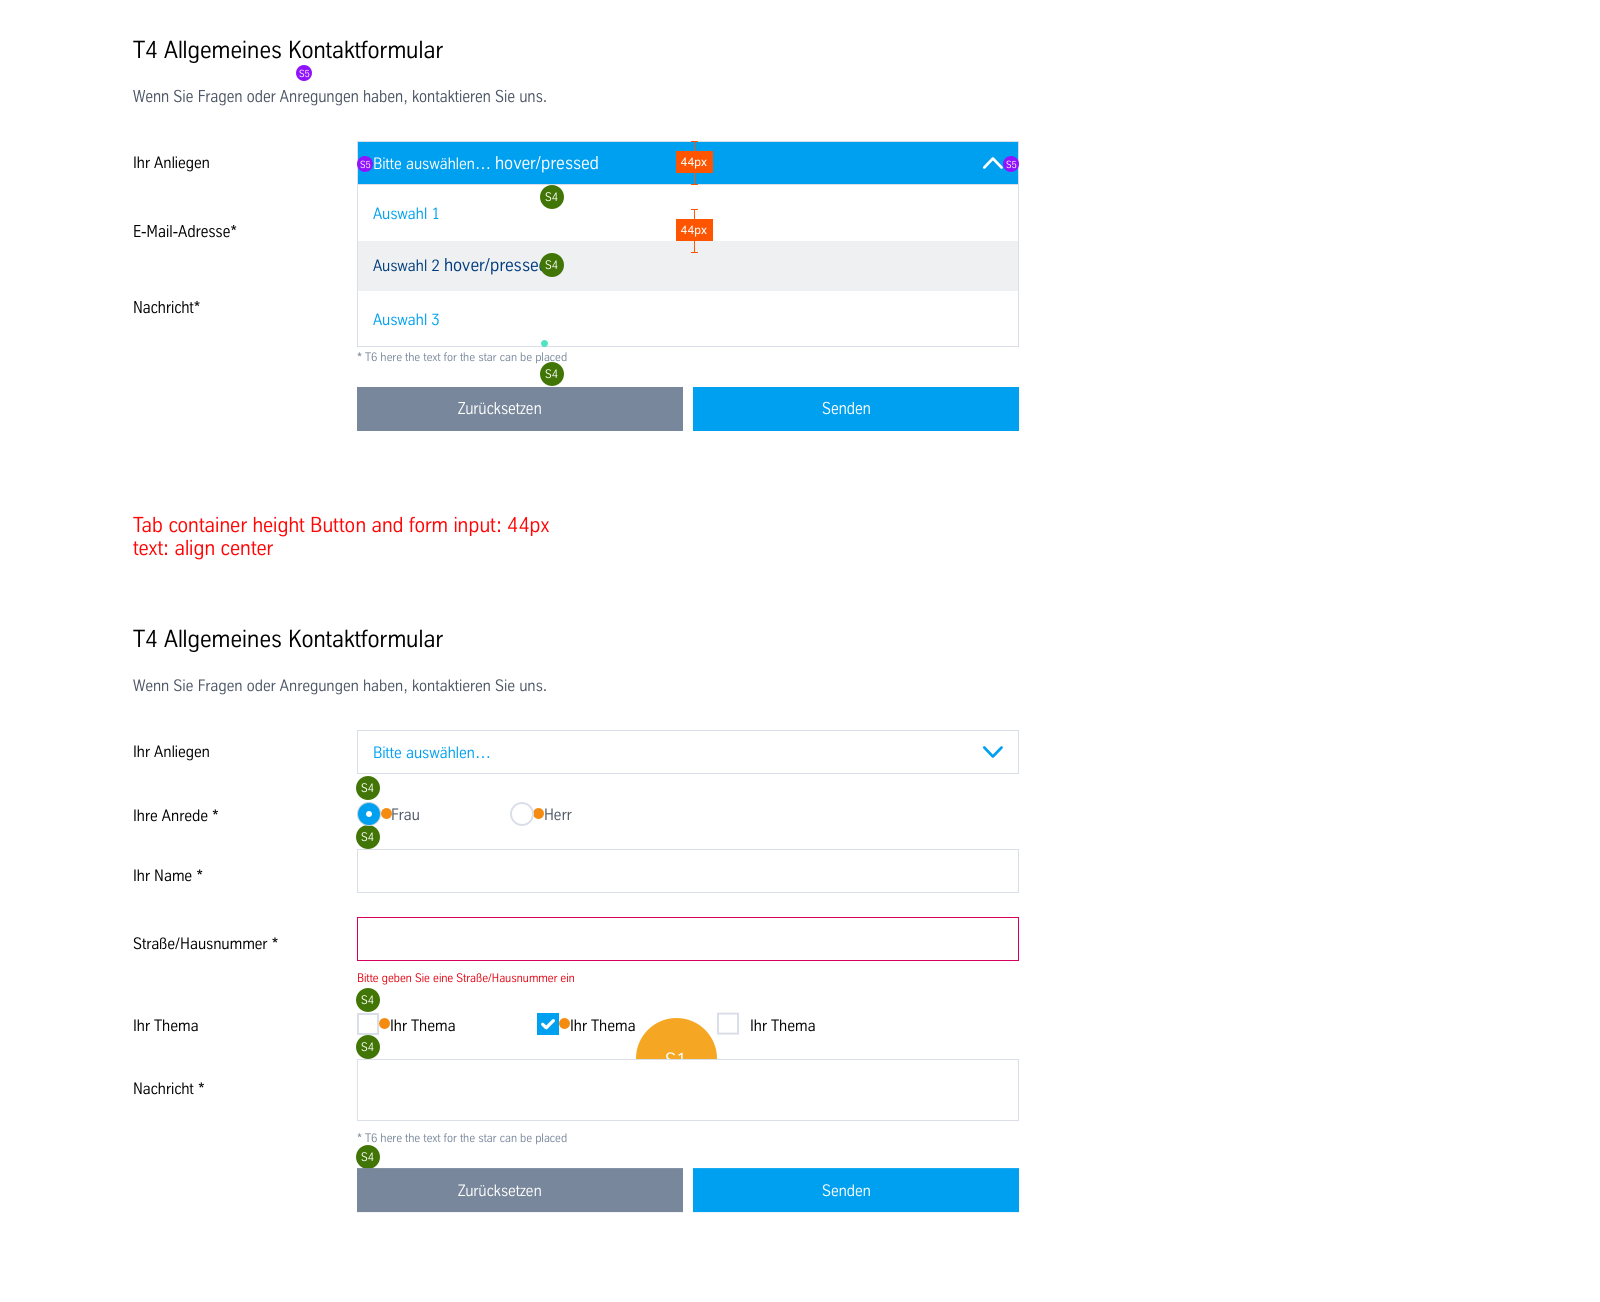Screen dimensions: 1600x1302
Task: Click the lower Senden button
Action: tap(856, 1190)
